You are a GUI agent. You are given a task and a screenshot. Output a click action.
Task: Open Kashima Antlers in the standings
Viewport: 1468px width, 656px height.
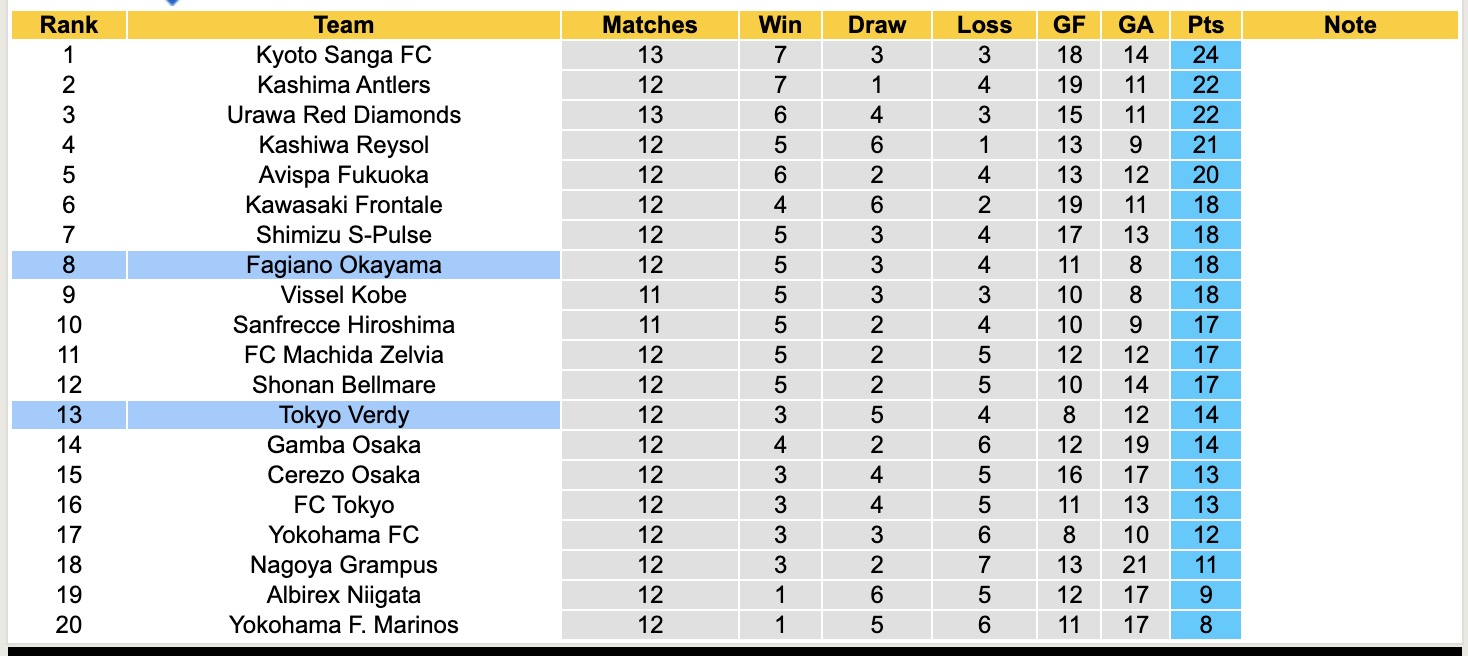click(x=343, y=85)
